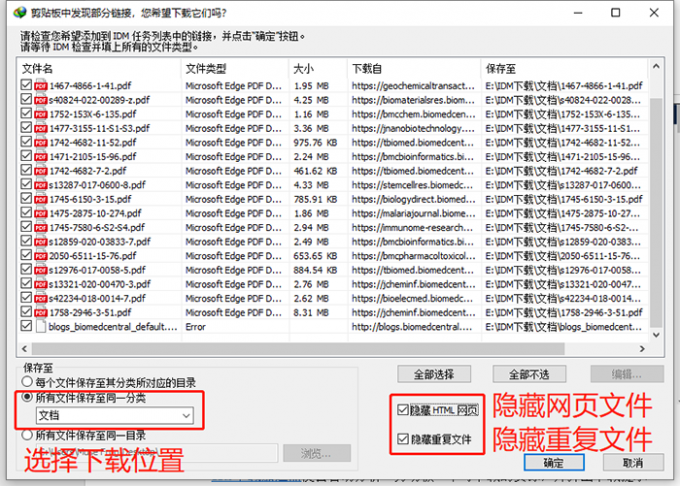Select 每个文件保存至其分类所对应的目录 radio
Screen dimensions: 680x486
pyautogui.click(x=27, y=382)
